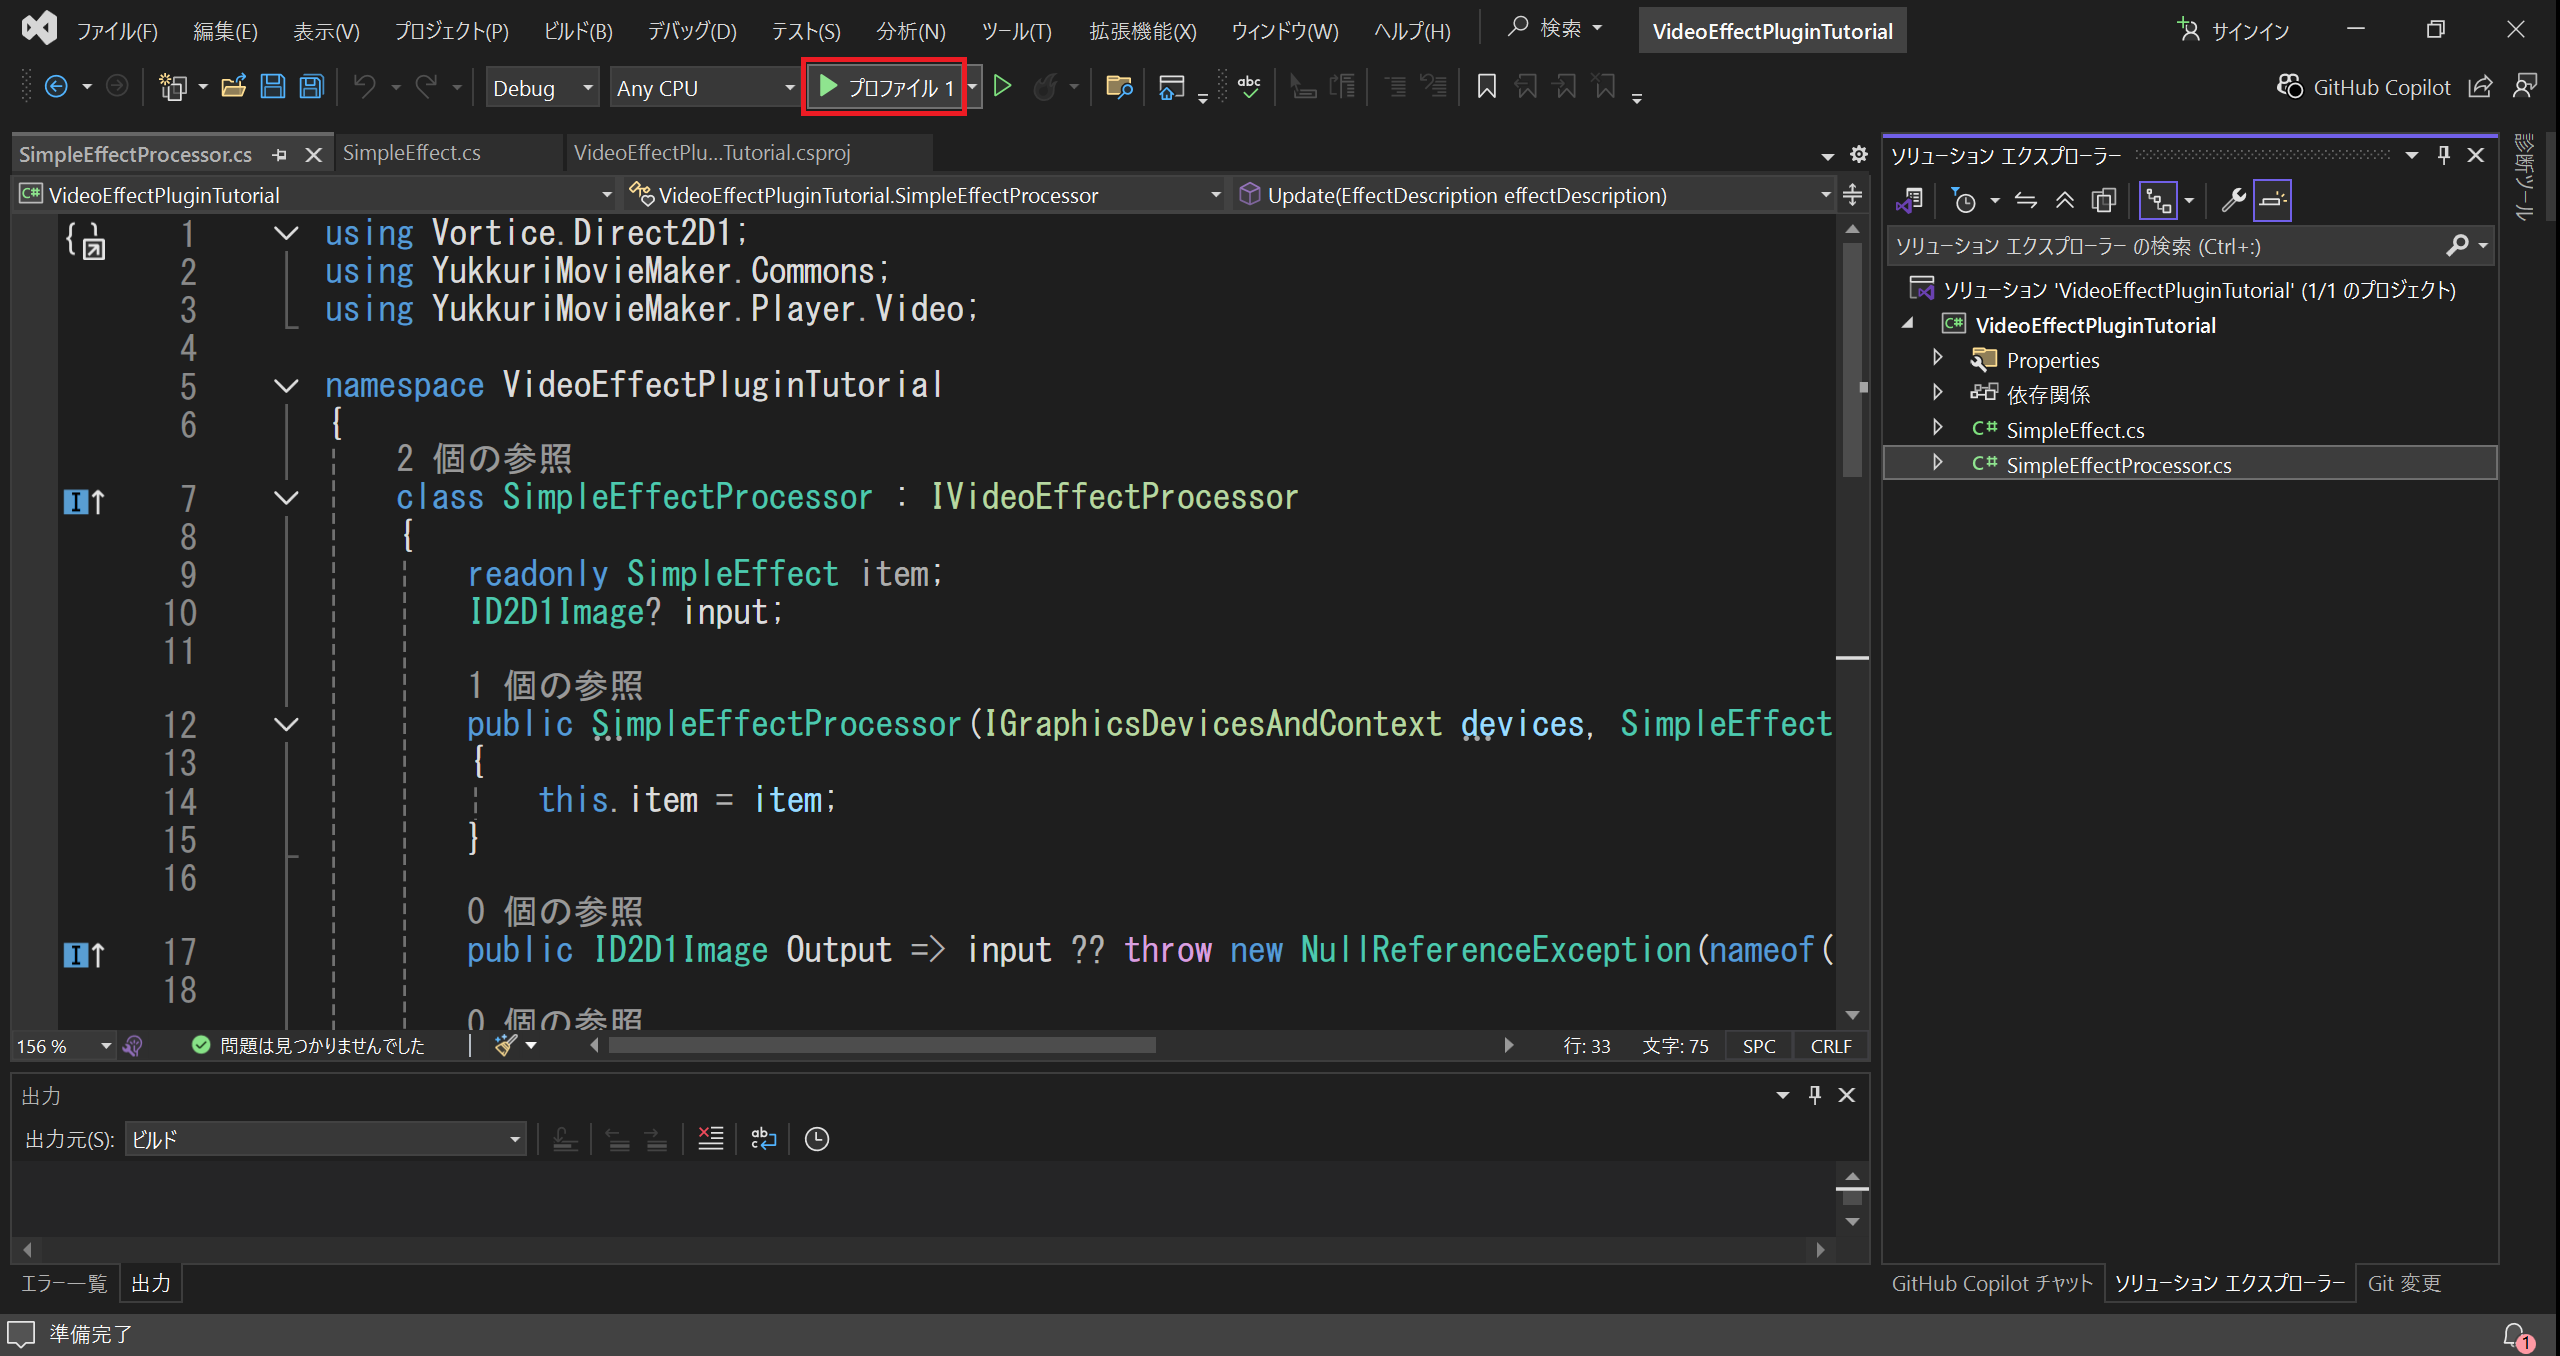Toggle pin on SimpleEffectProcessor.cs tab
This screenshot has height=1356, width=2560.
(x=280, y=155)
